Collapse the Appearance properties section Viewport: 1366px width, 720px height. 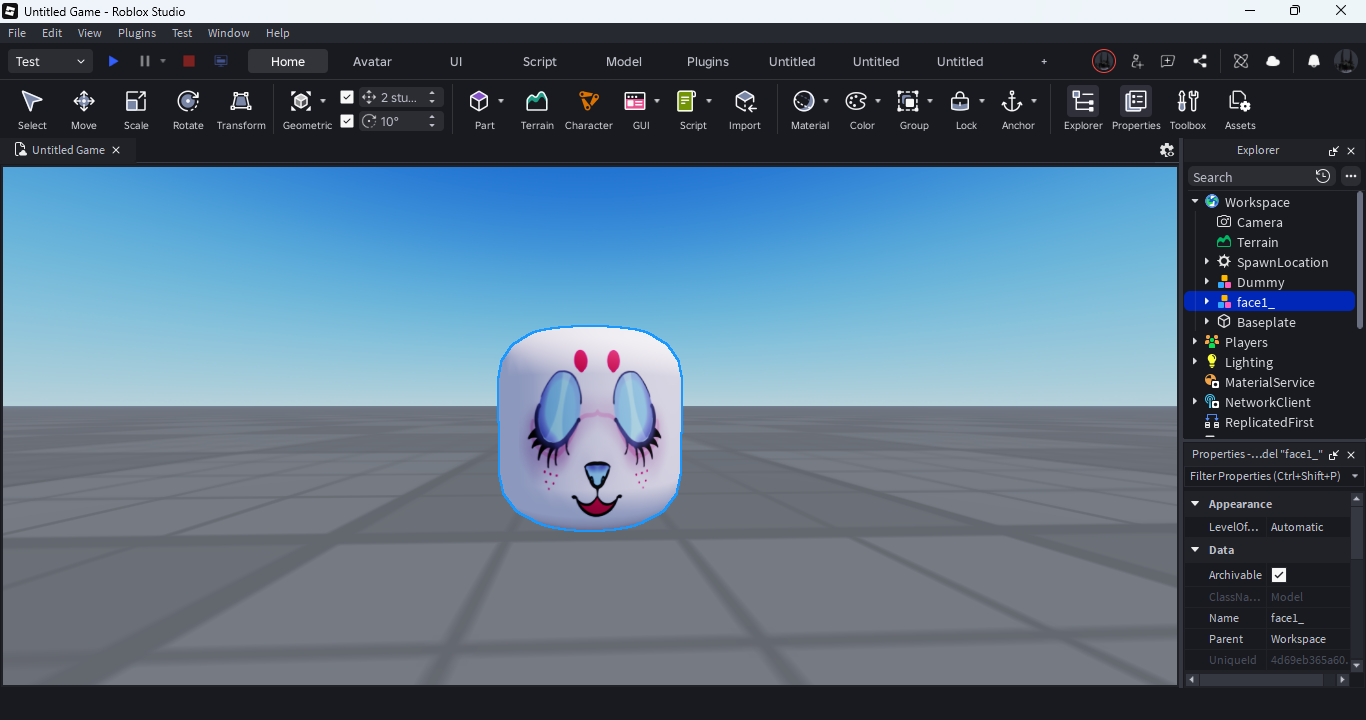point(1195,504)
